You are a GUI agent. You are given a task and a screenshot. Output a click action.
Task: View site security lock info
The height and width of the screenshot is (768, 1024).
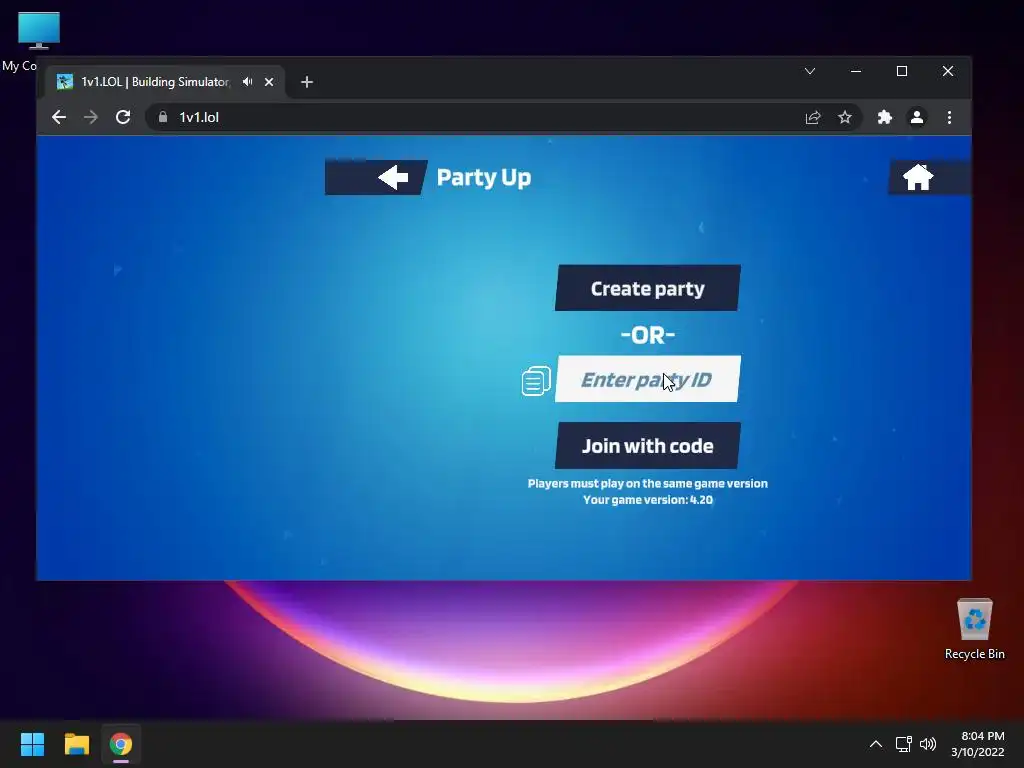[163, 117]
